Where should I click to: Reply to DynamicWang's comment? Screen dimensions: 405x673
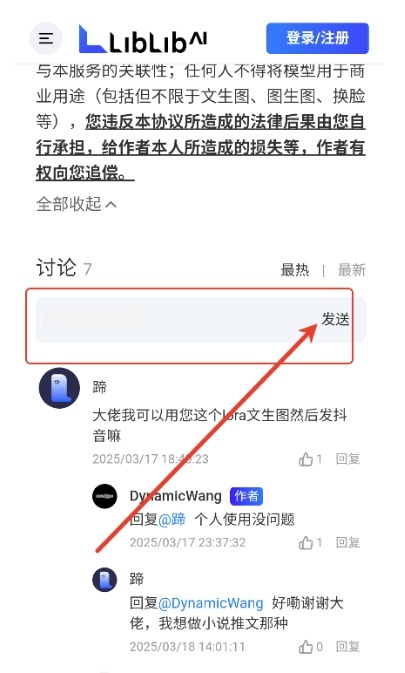click(348, 542)
